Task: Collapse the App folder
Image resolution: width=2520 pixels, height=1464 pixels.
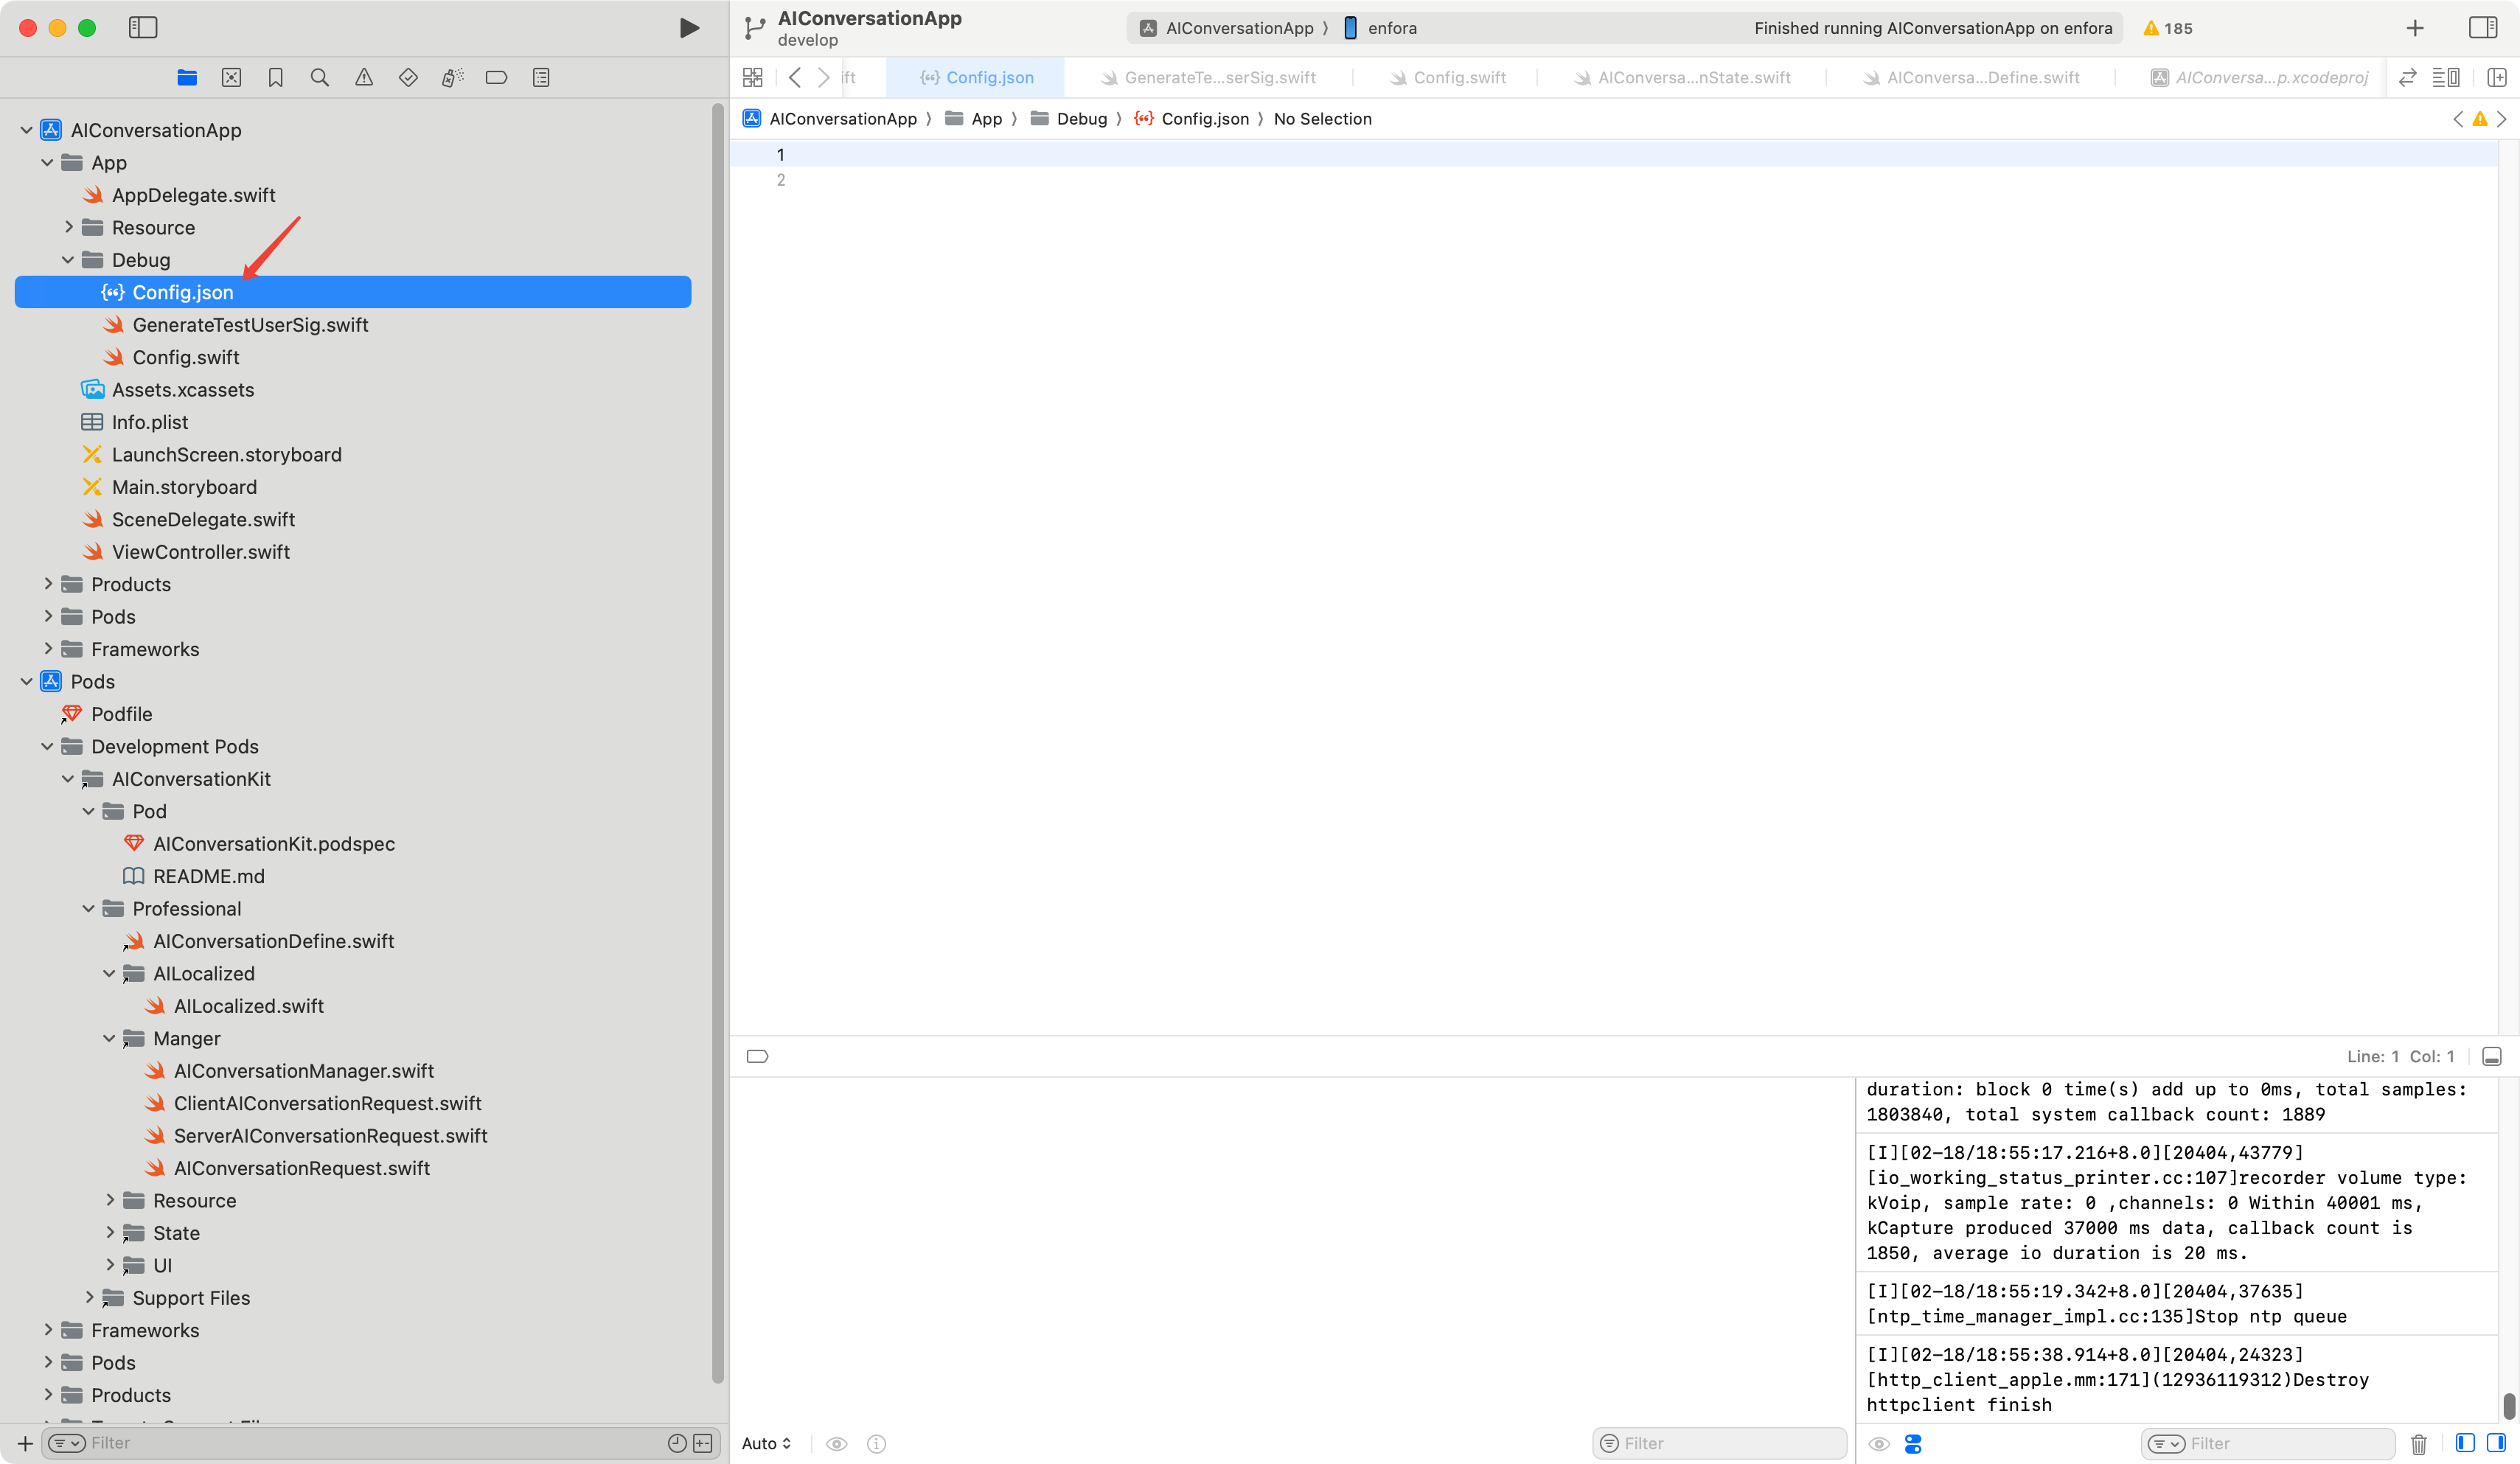Action: [47, 162]
